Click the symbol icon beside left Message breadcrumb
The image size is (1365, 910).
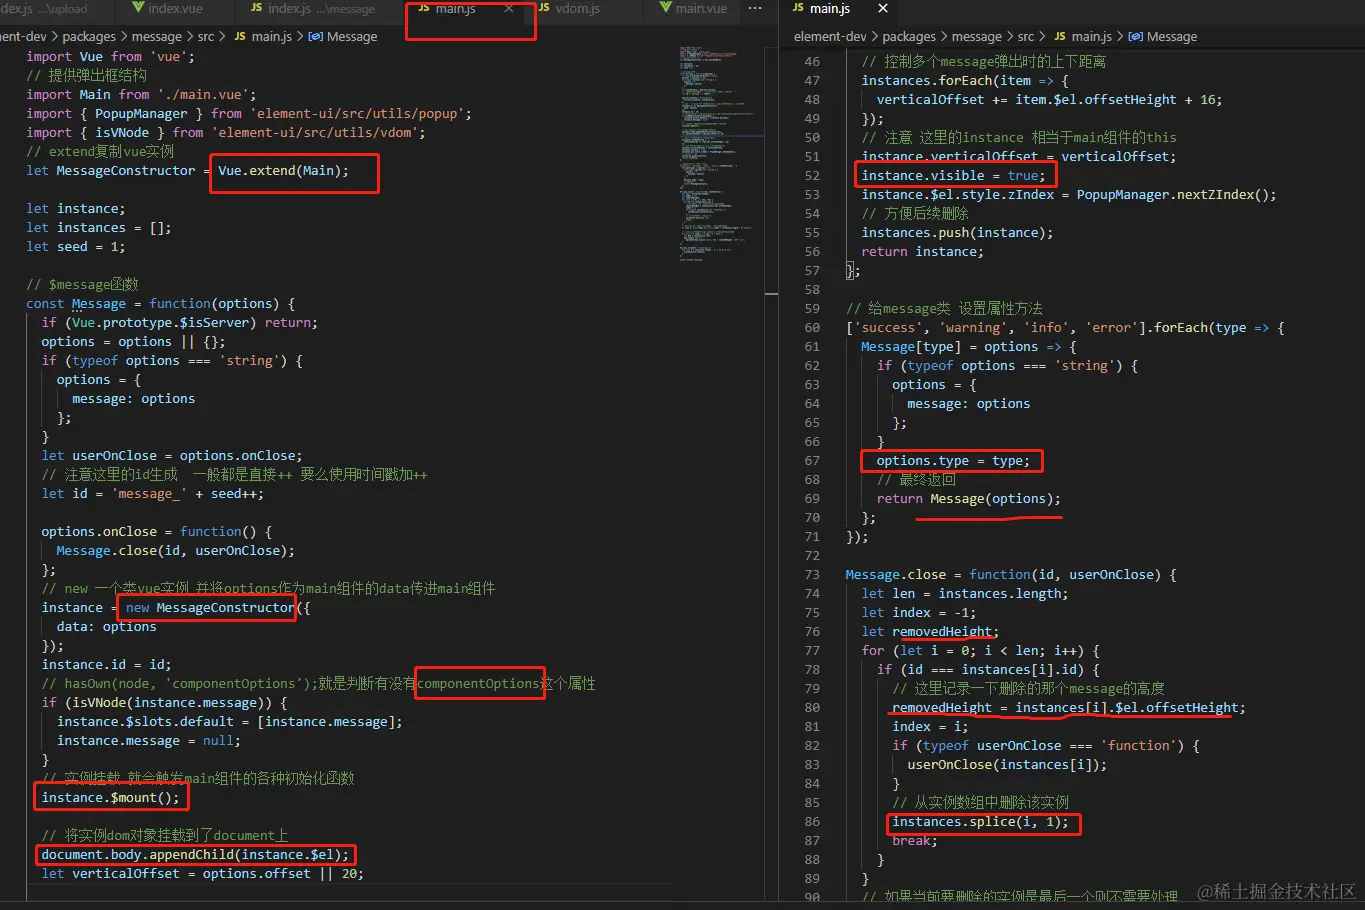(x=316, y=36)
